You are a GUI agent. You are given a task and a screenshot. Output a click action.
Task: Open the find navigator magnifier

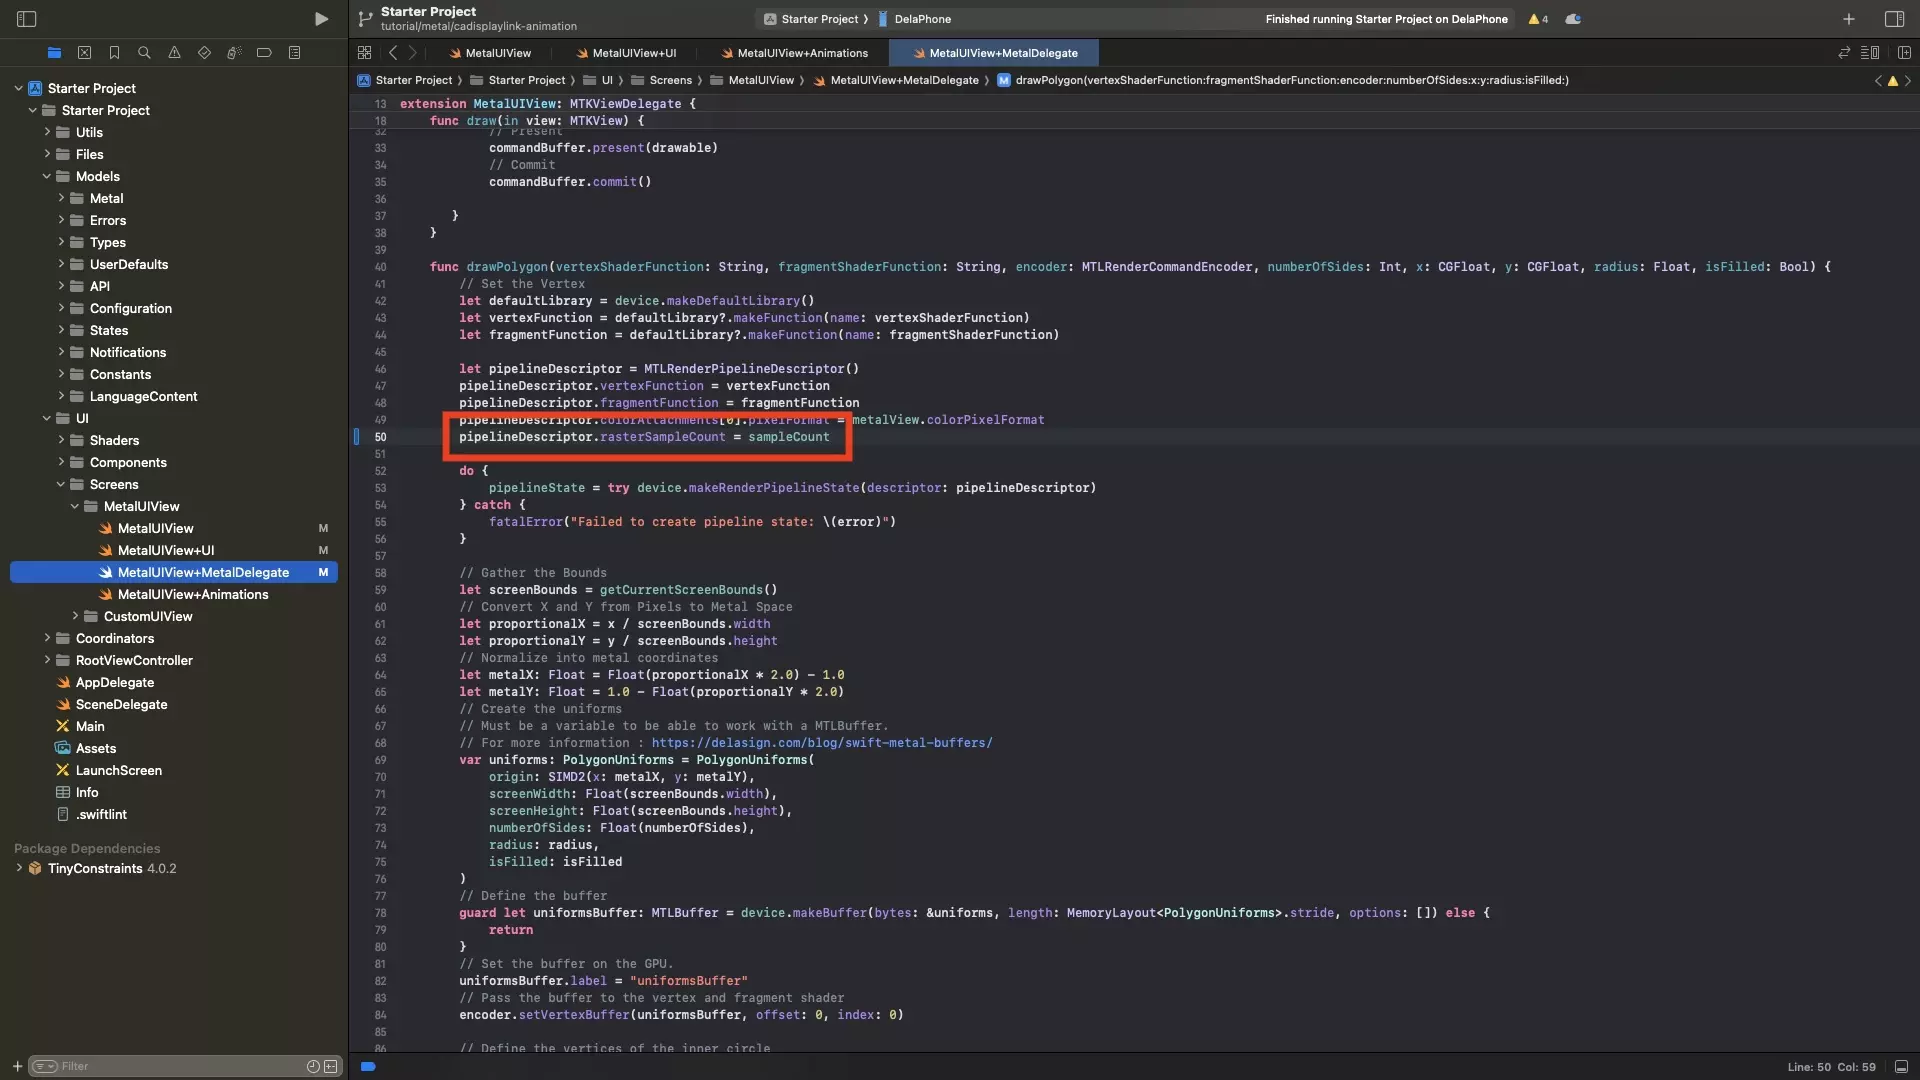144,53
